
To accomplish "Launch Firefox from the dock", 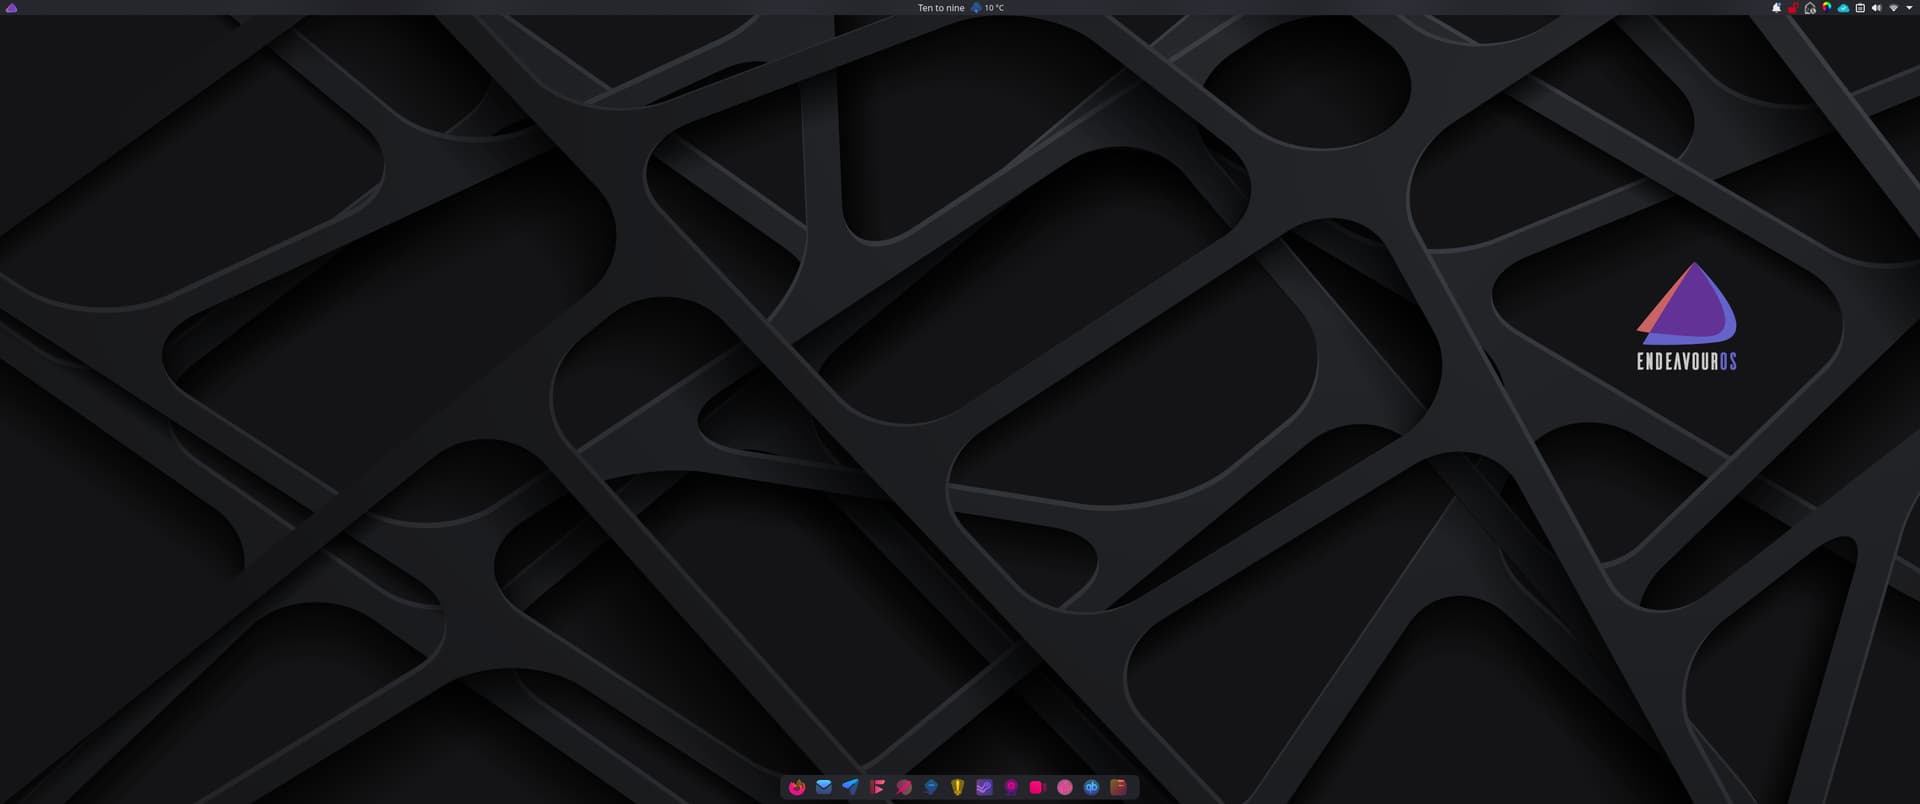I will click(797, 787).
